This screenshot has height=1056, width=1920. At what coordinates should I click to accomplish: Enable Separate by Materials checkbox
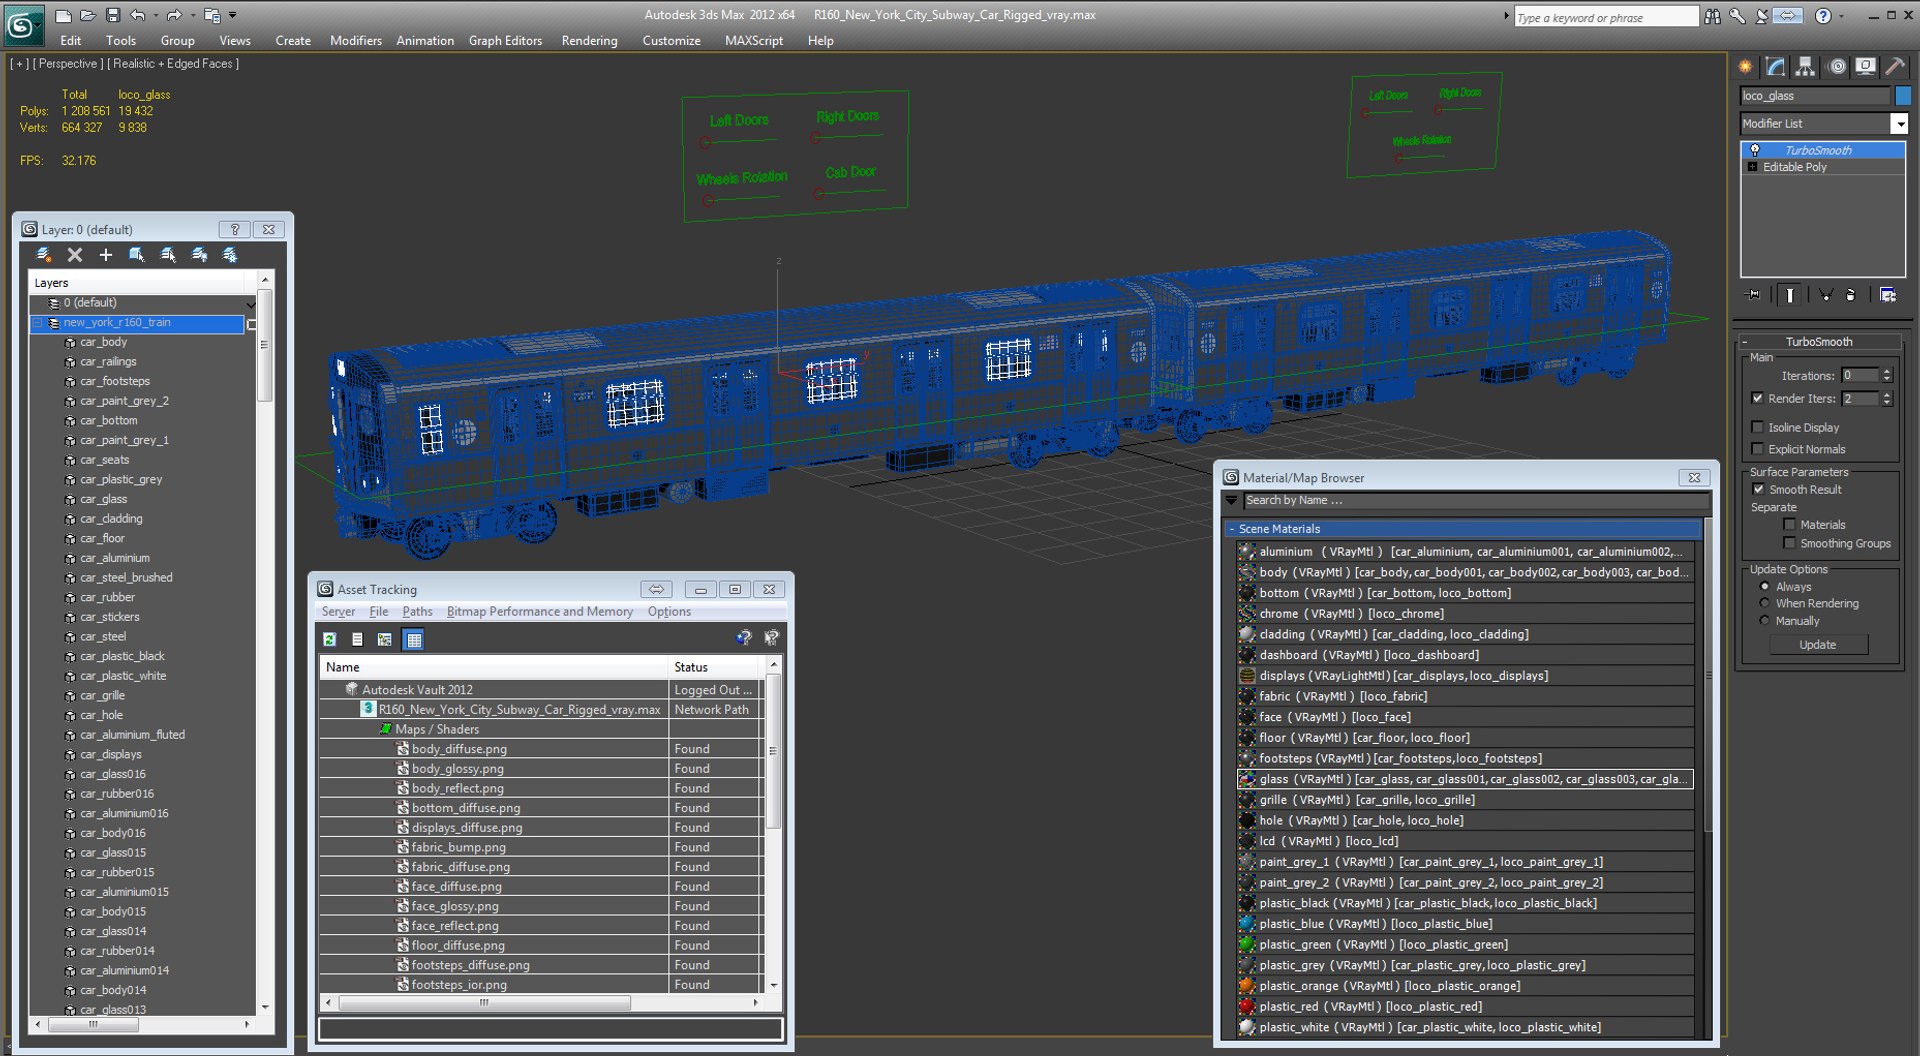click(x=1790, y=524)
